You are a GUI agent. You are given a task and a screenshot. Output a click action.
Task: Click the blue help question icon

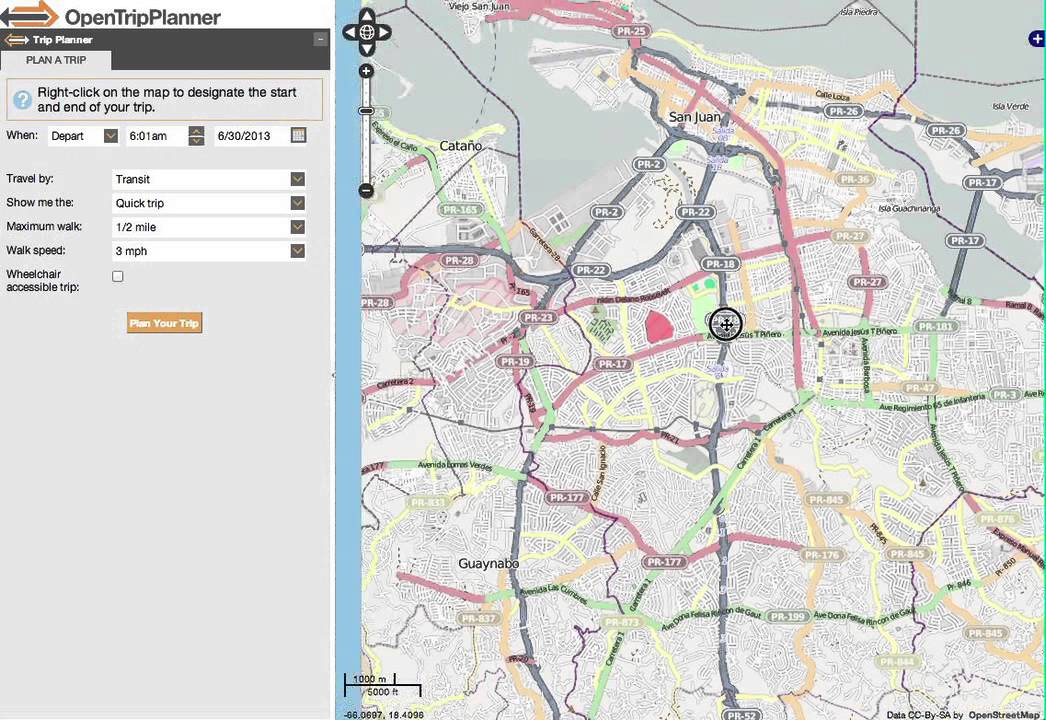[x=22, y=100]
